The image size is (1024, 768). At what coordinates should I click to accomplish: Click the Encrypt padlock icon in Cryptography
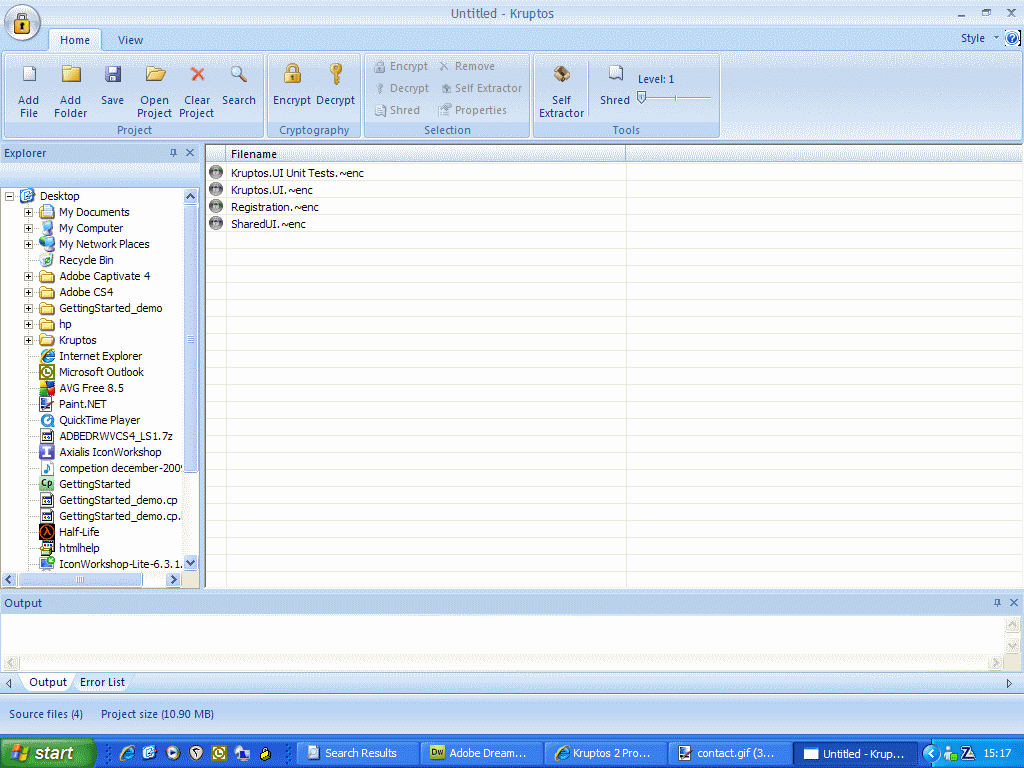[292, 75]
